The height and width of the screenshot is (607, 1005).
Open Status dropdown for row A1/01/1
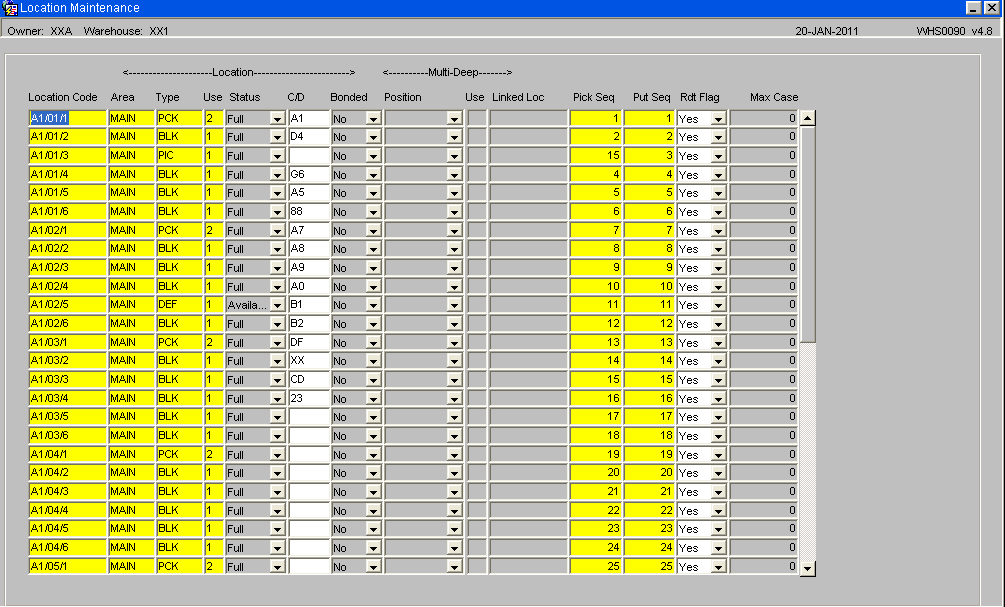[x=277, y=119]
